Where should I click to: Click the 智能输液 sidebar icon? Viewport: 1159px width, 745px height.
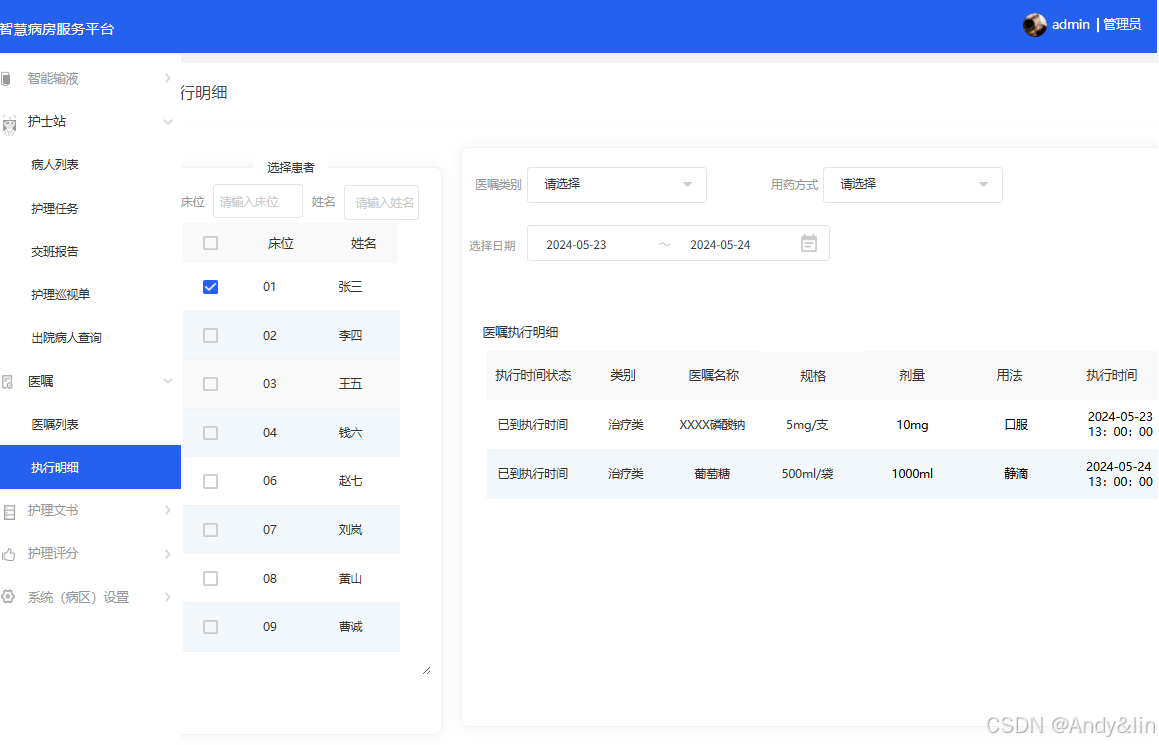click(6, 78)
